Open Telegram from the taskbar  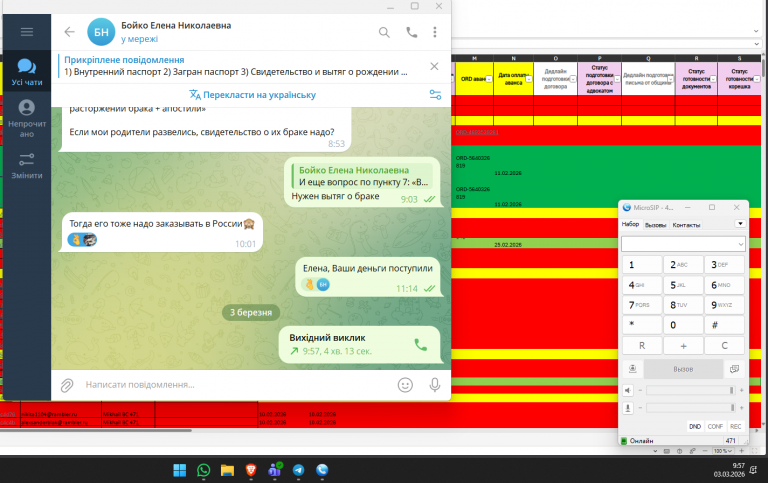pyautogui.click(x=298, y=470)
